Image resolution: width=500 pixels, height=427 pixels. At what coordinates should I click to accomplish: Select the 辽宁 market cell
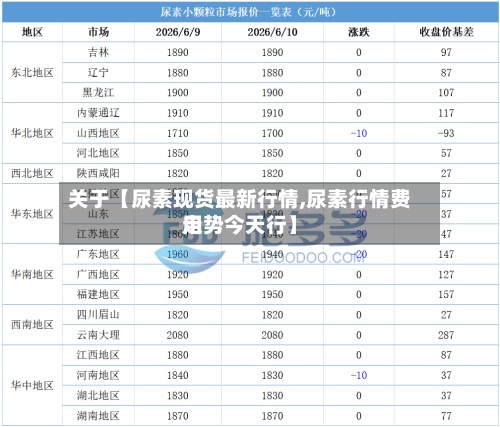click(x=98, y=72)
